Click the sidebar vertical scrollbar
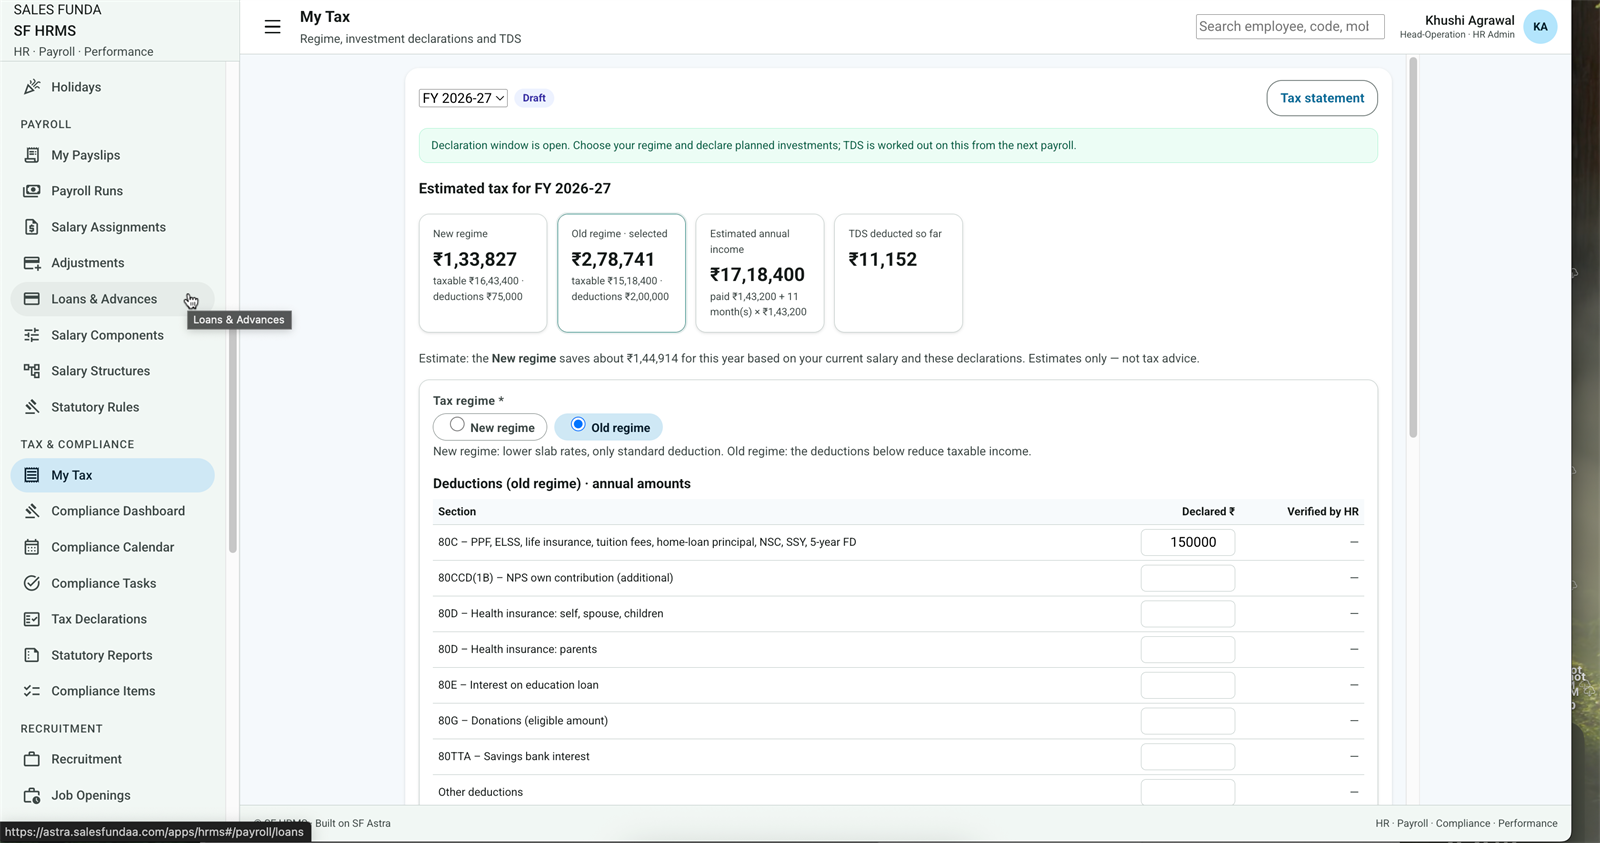The height and width of the screenshot is (843, 1600). [233, 440]
